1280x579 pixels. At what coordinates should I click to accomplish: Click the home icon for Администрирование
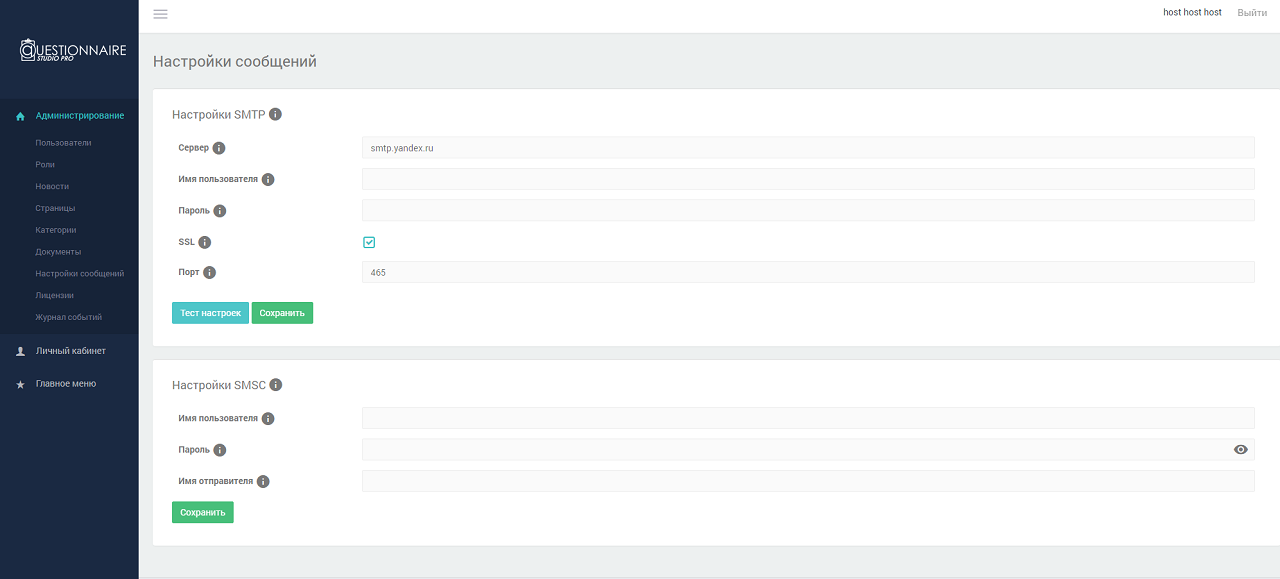coord(20,116)
